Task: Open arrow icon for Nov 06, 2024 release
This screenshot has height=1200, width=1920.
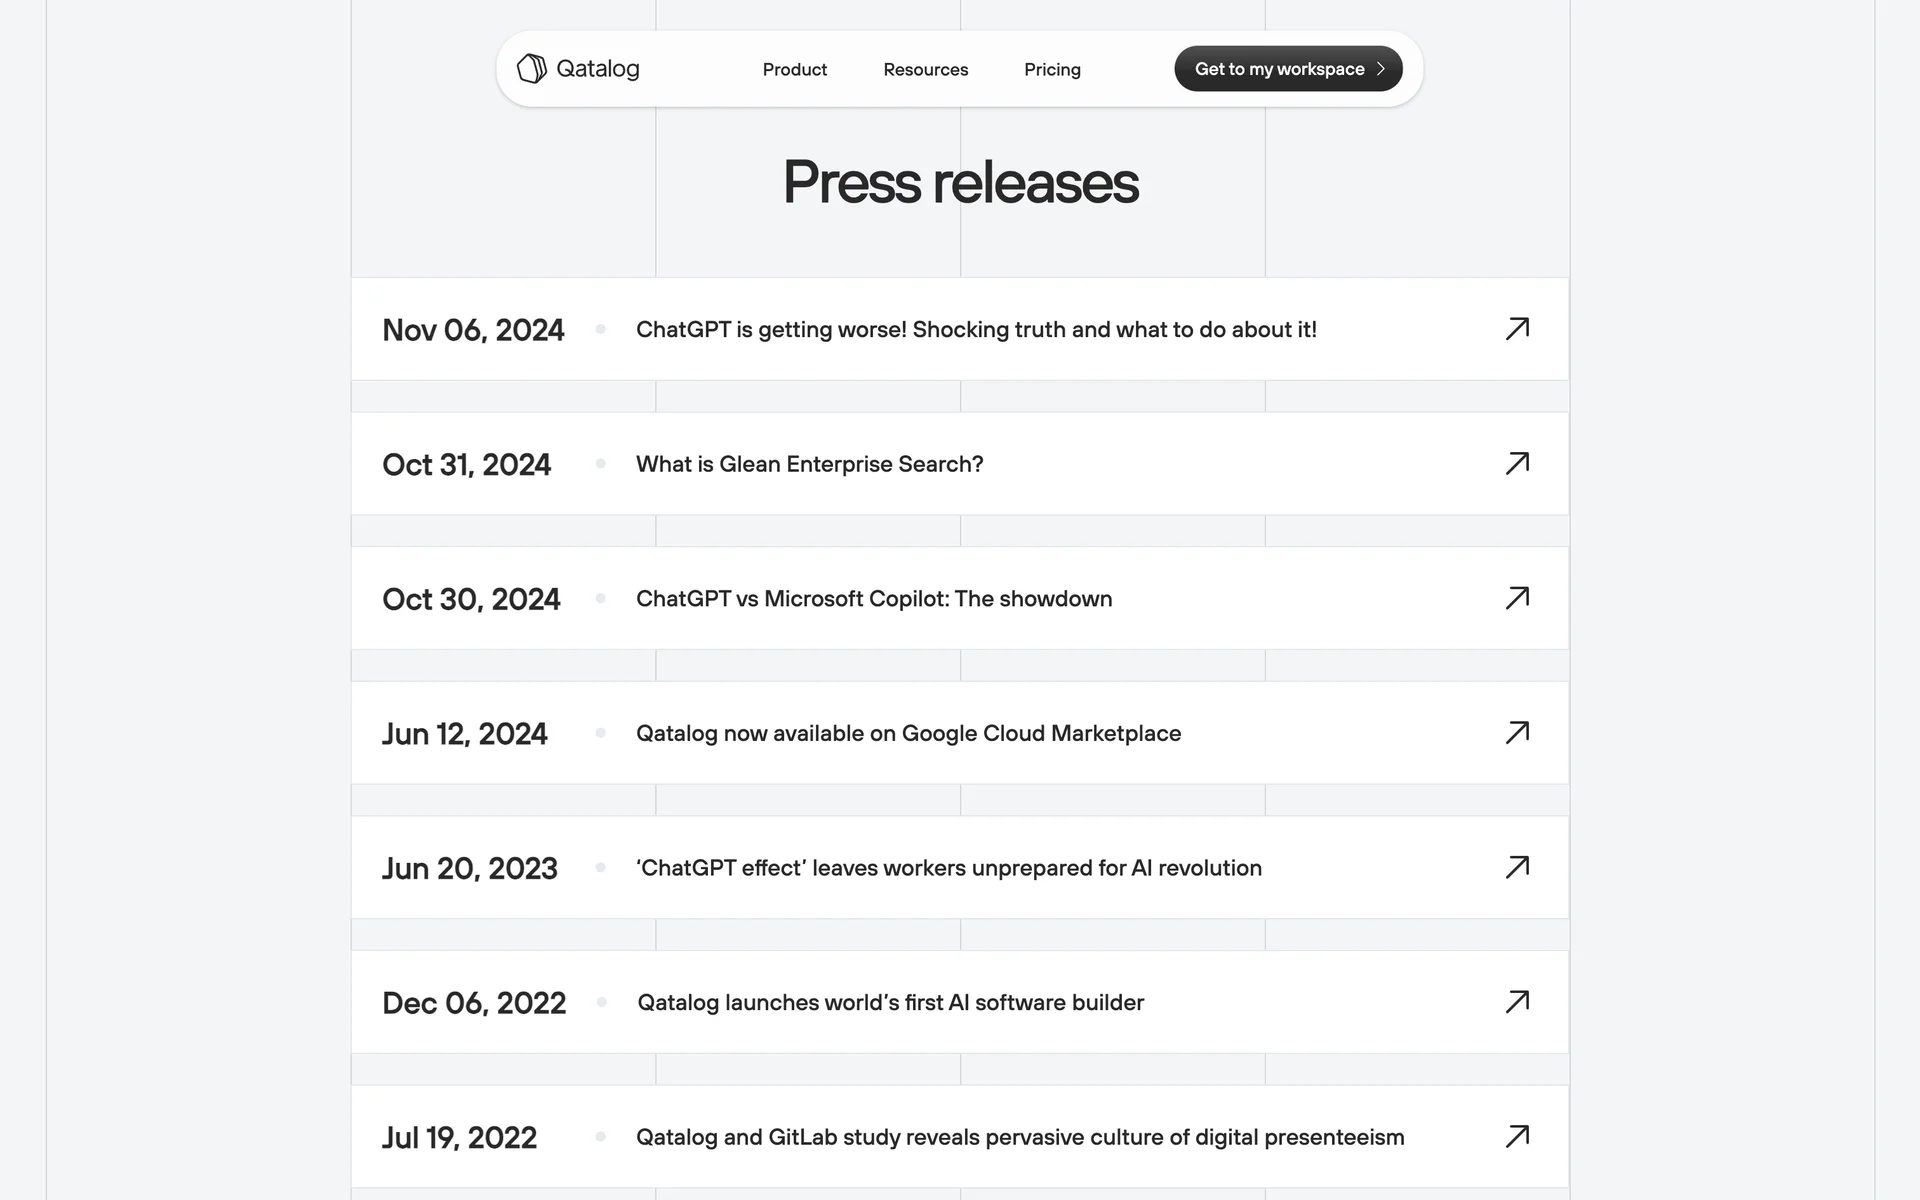Action: [1517, 329]
